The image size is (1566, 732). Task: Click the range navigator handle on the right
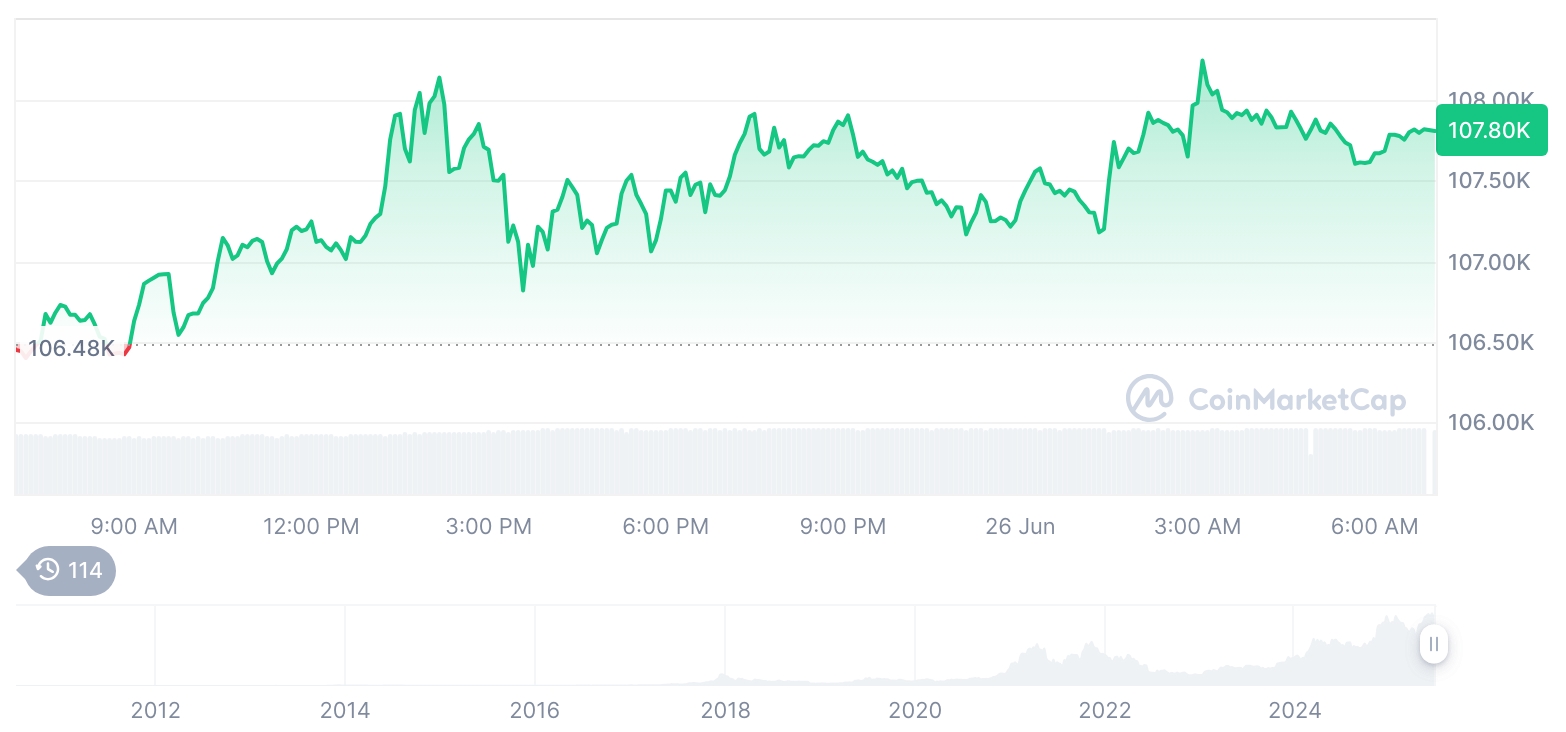pyautogui.click(x=1433, y=645)
